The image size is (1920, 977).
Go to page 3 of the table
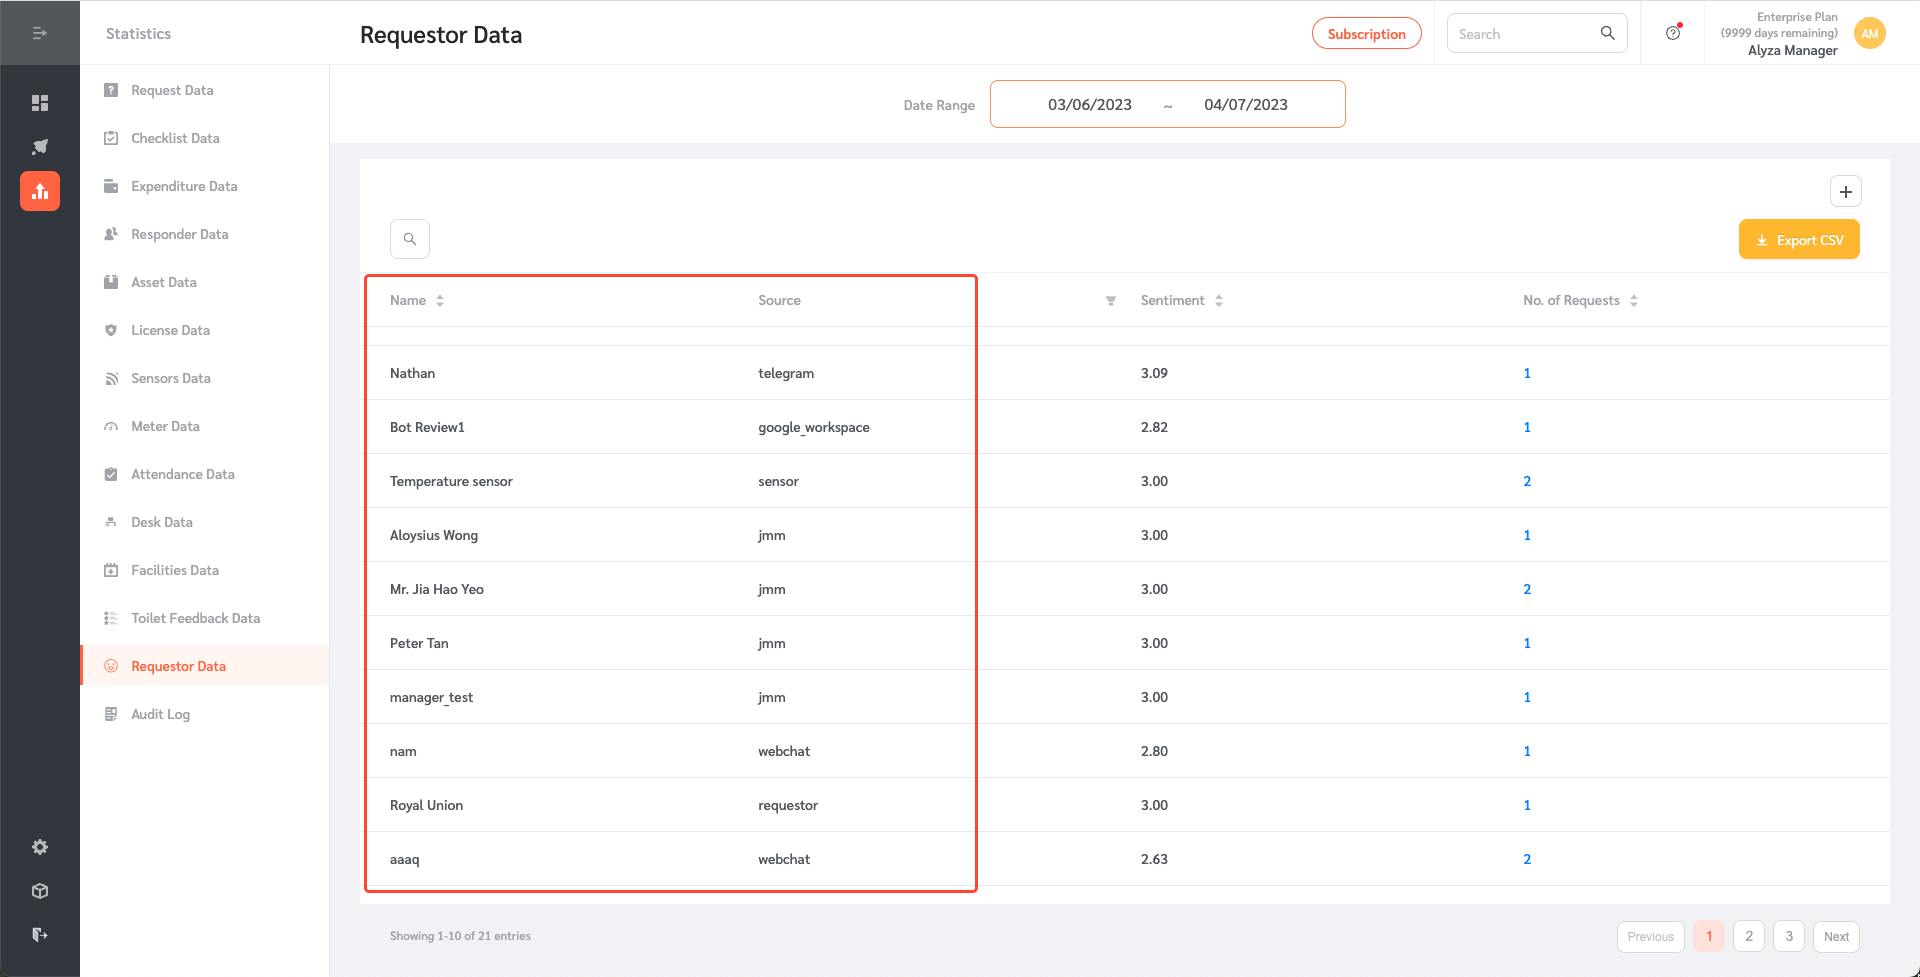point(1788,936)
